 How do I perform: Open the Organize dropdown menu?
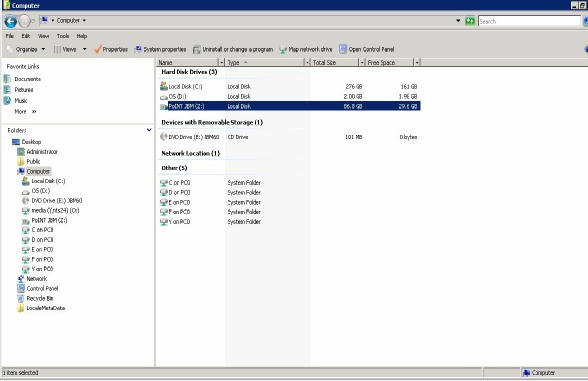[26, 49]
